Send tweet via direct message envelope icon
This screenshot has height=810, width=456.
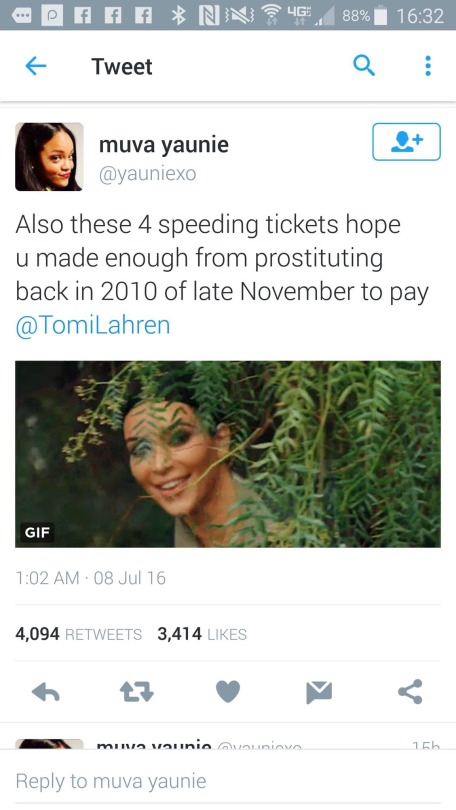[319, 692]
